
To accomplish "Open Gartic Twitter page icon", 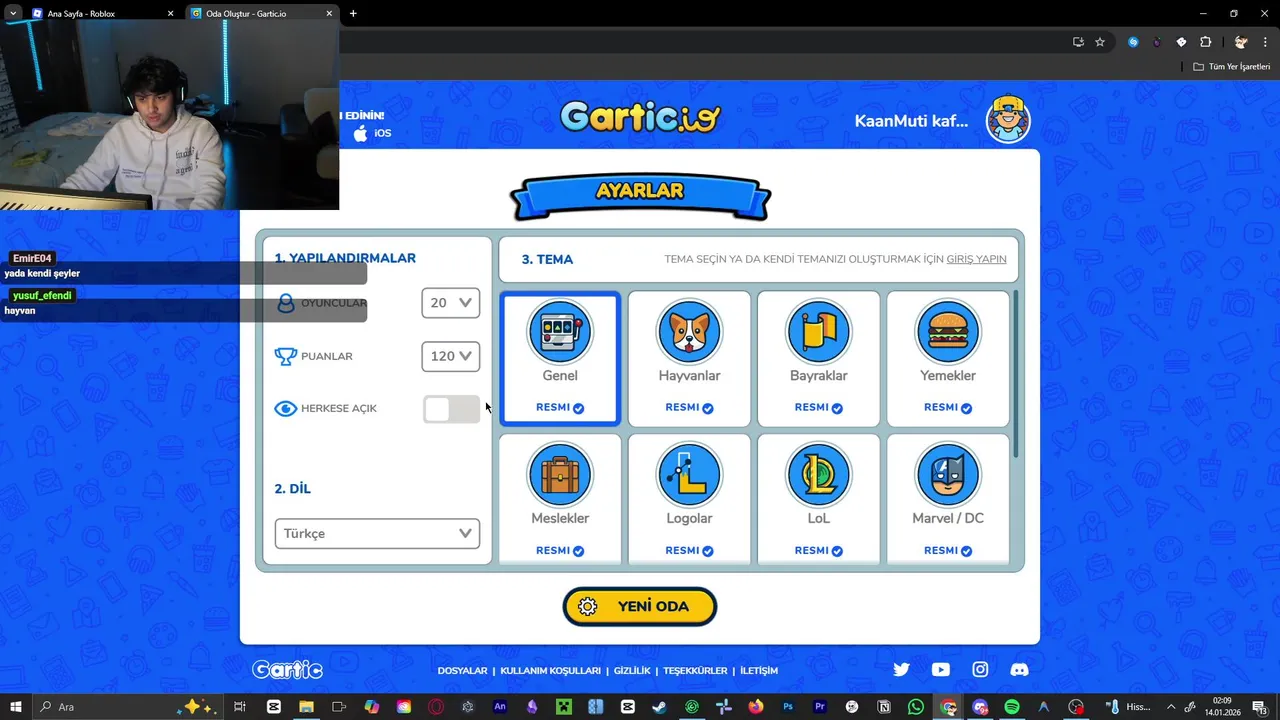I will (x=901, y=670).
